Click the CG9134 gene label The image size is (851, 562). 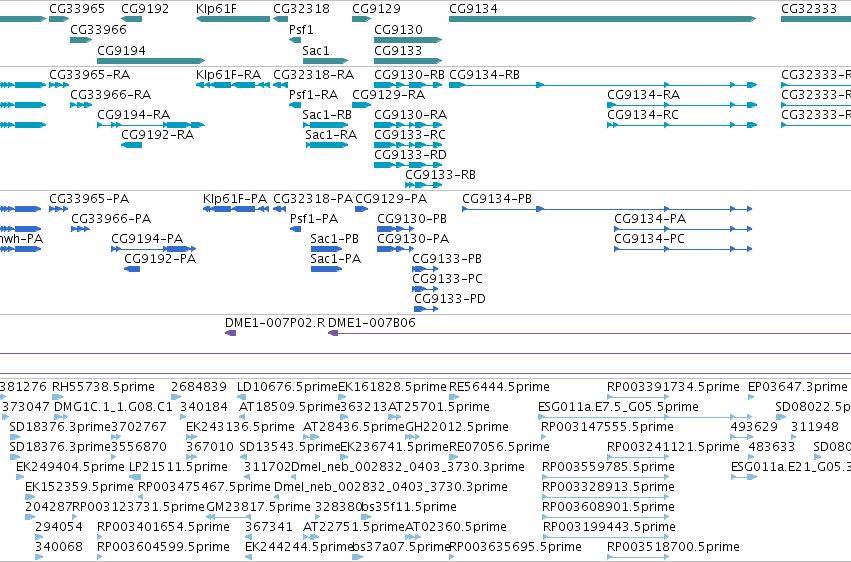pyautogui.click(x=473, y=9)
